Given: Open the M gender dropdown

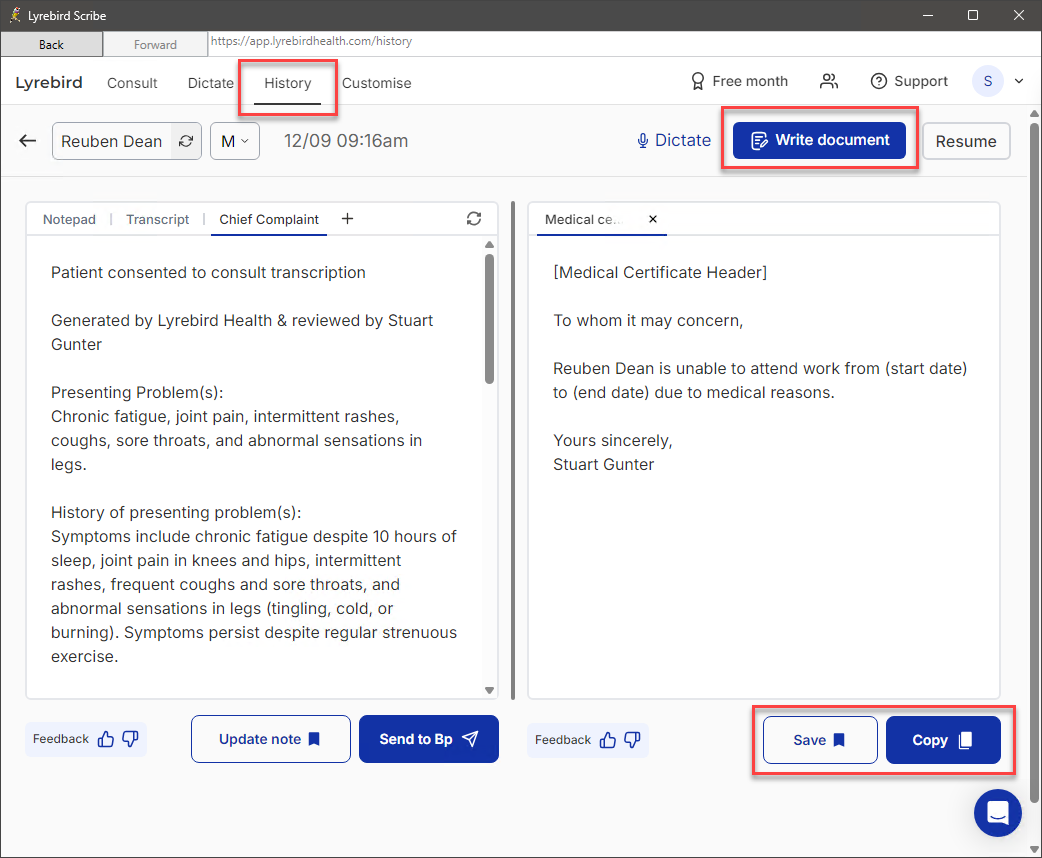Looking at the screenshot, I should (235, 141).
